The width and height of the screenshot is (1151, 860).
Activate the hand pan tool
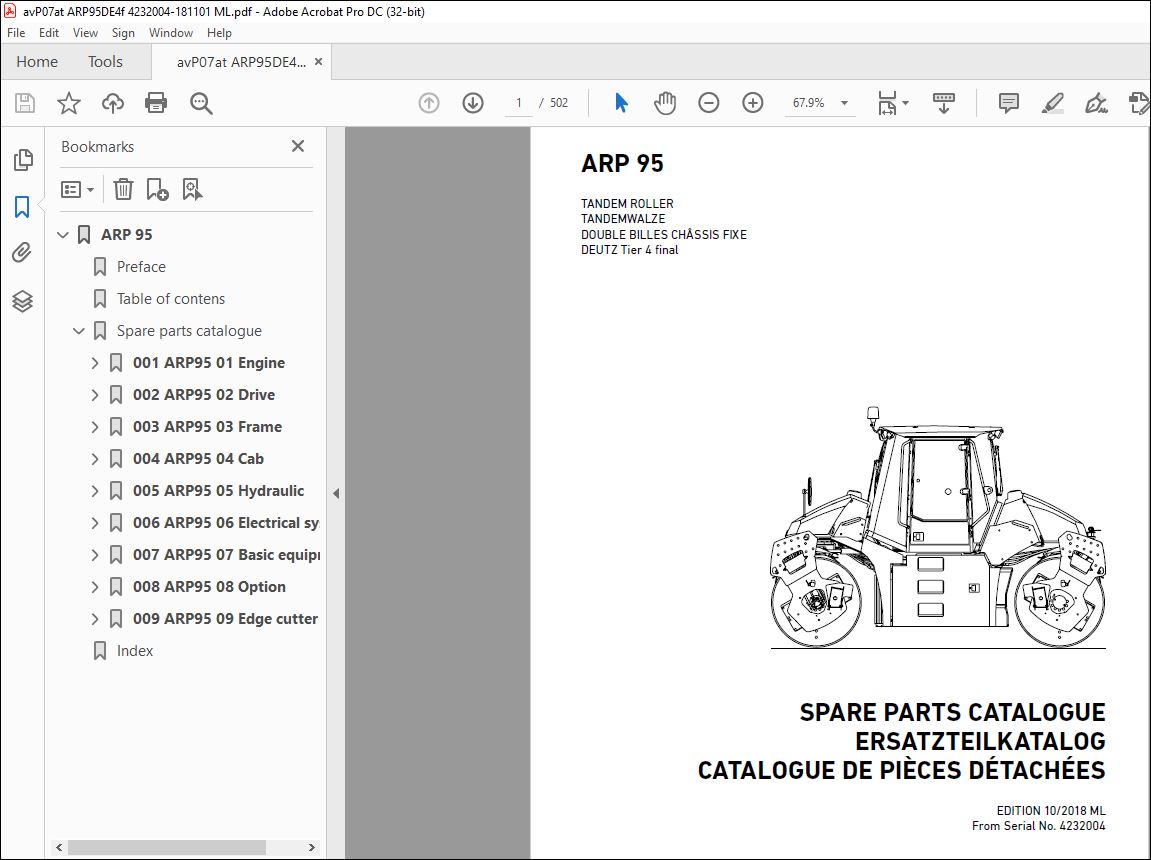tap(665, 103)
